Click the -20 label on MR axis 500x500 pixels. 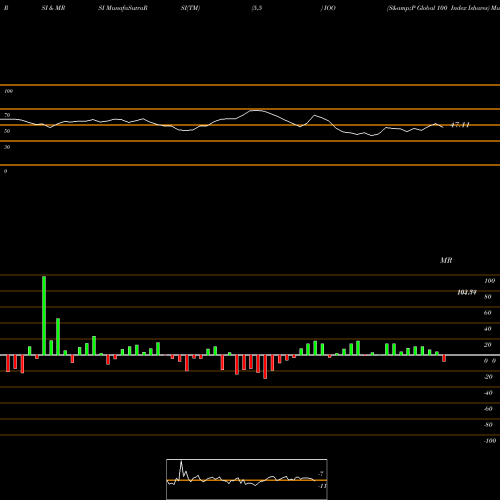click(x=488, y=377)
